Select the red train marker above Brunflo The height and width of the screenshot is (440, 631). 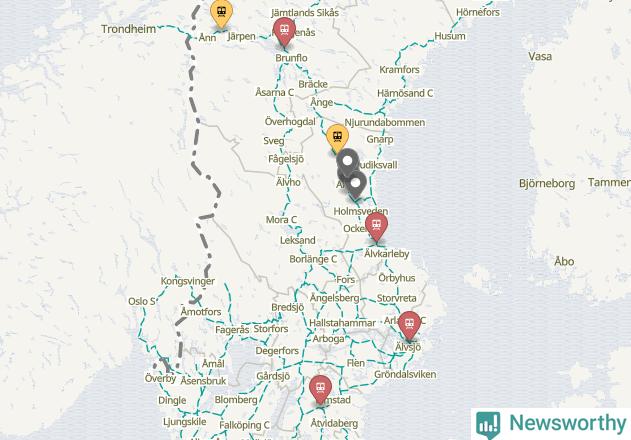click(284, 32)
